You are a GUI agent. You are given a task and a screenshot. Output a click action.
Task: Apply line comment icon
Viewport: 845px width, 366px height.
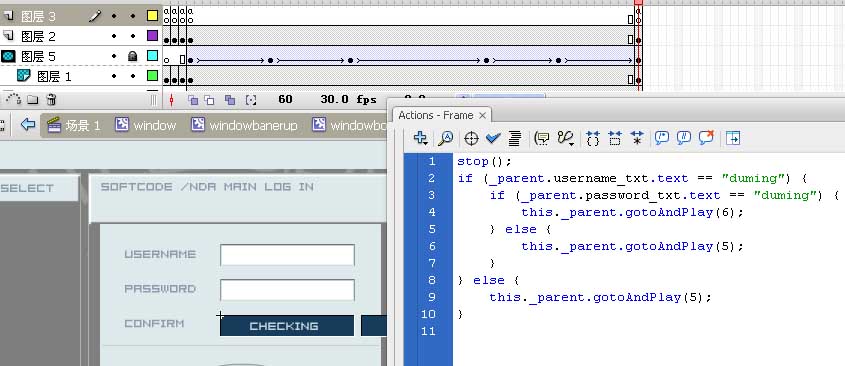684,138
